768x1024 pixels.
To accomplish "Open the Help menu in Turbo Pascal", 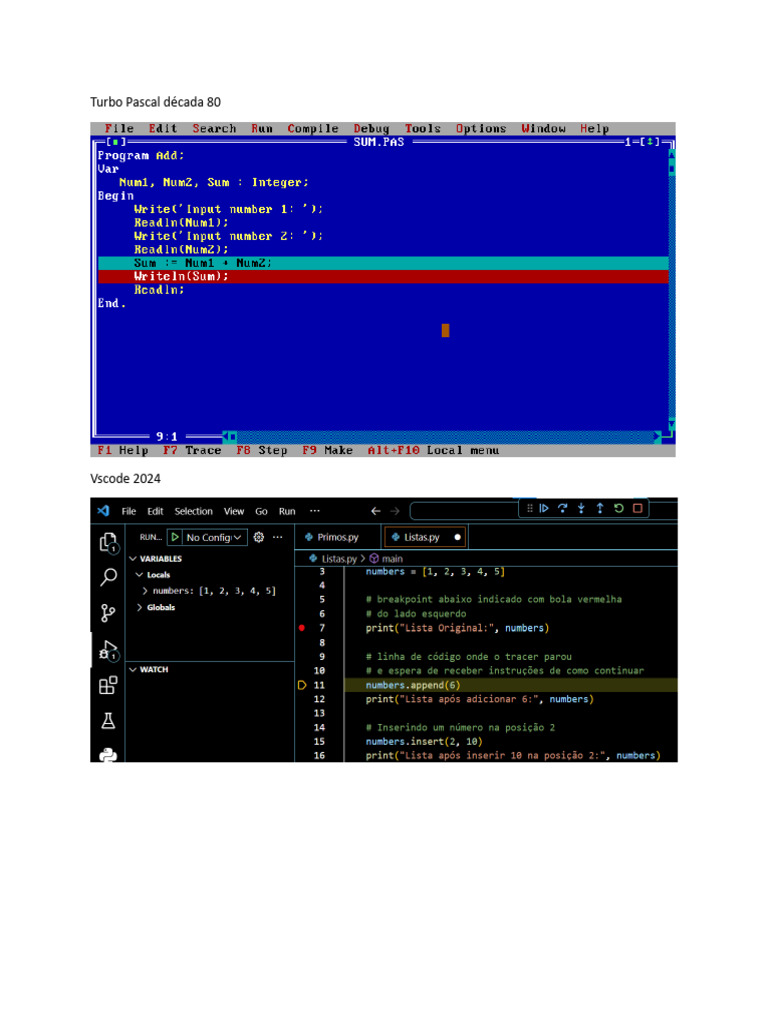I will 594,129.
